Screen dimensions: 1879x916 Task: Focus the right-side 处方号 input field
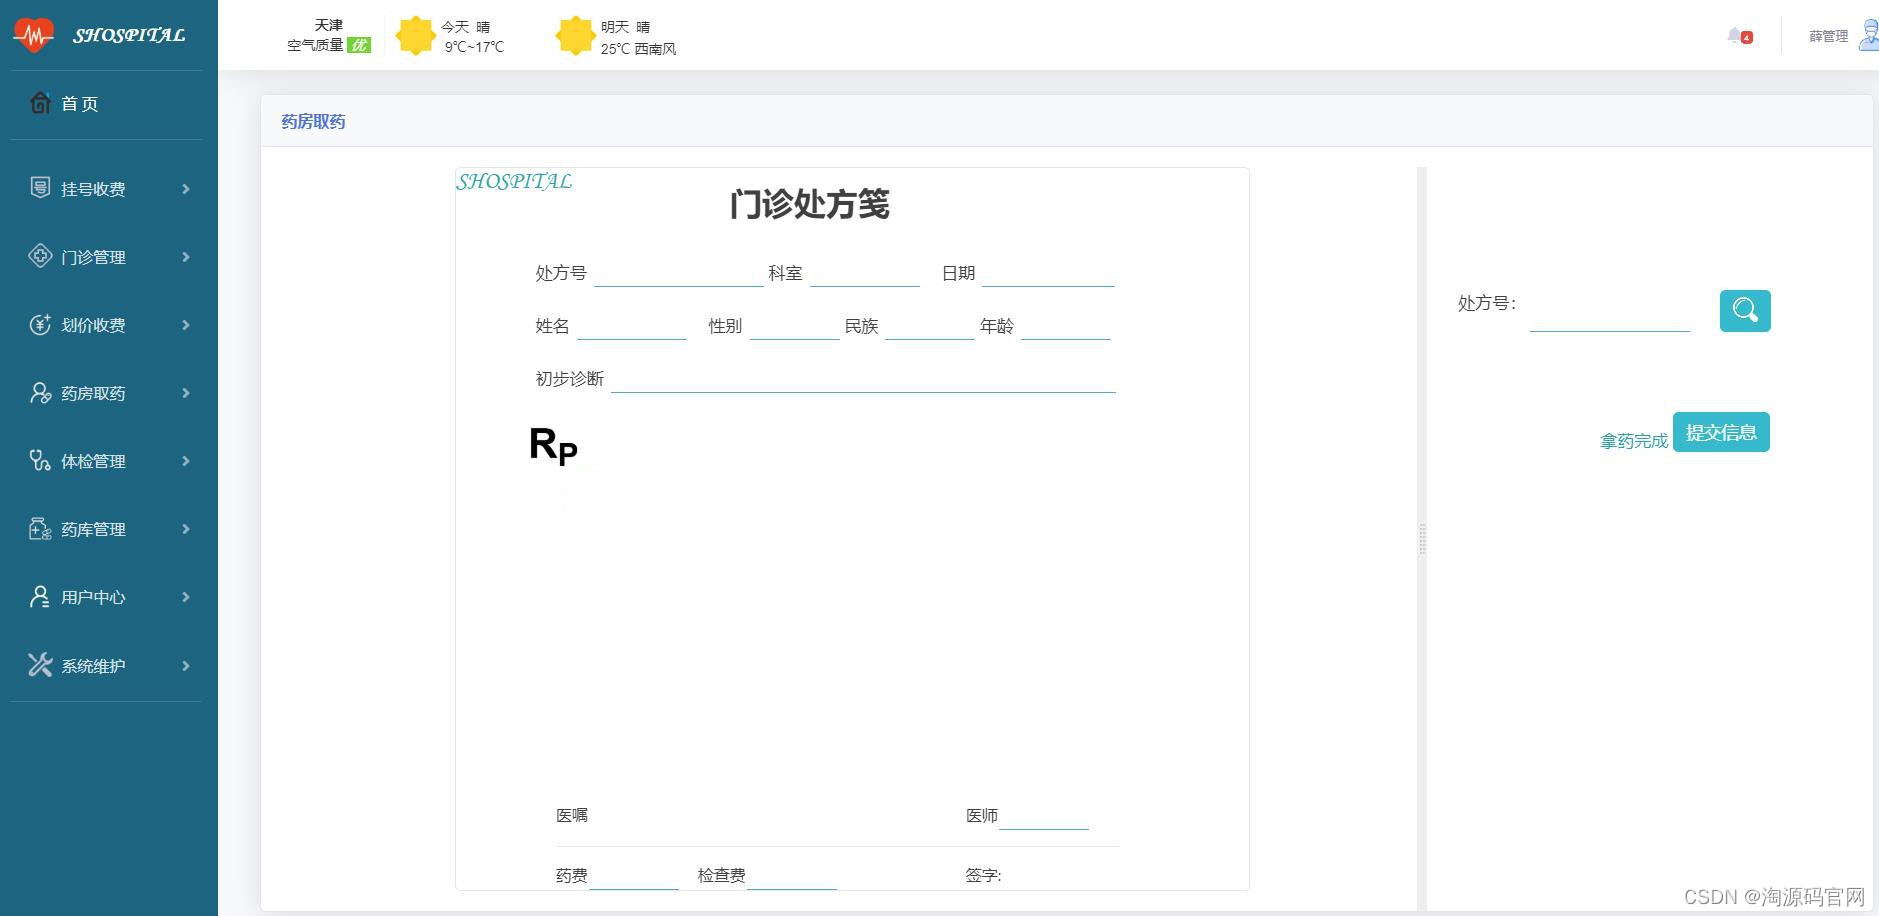(x=1610, y=312)
